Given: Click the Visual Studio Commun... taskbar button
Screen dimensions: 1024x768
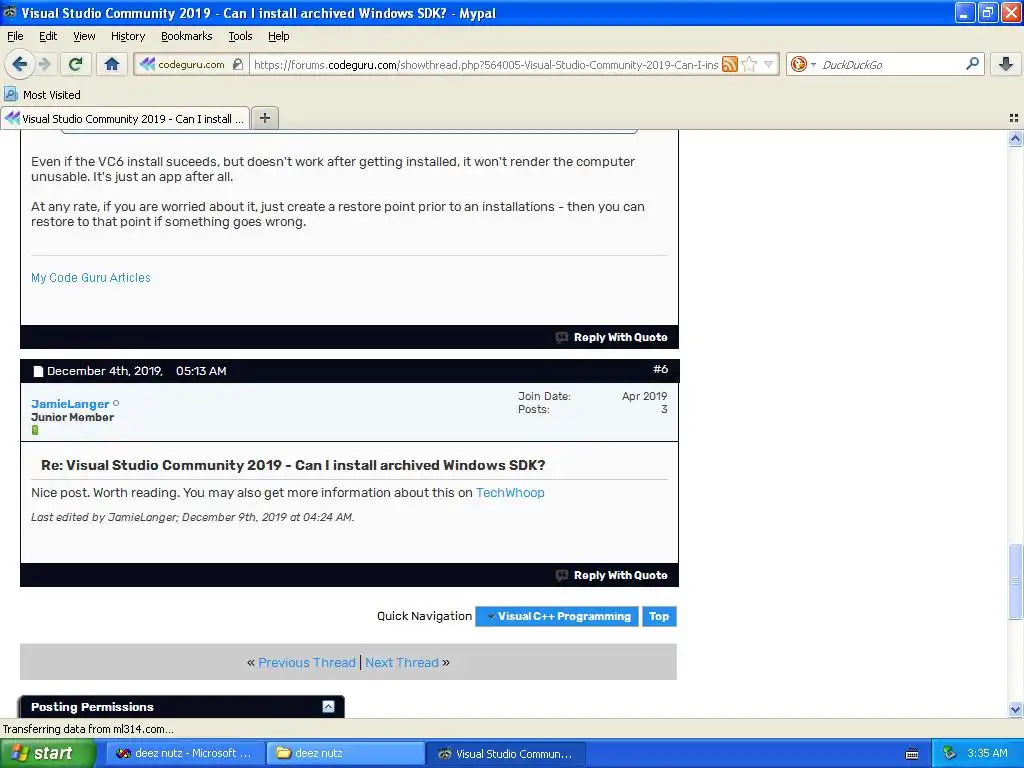Looking at the screenshot, I should point(505,753).
